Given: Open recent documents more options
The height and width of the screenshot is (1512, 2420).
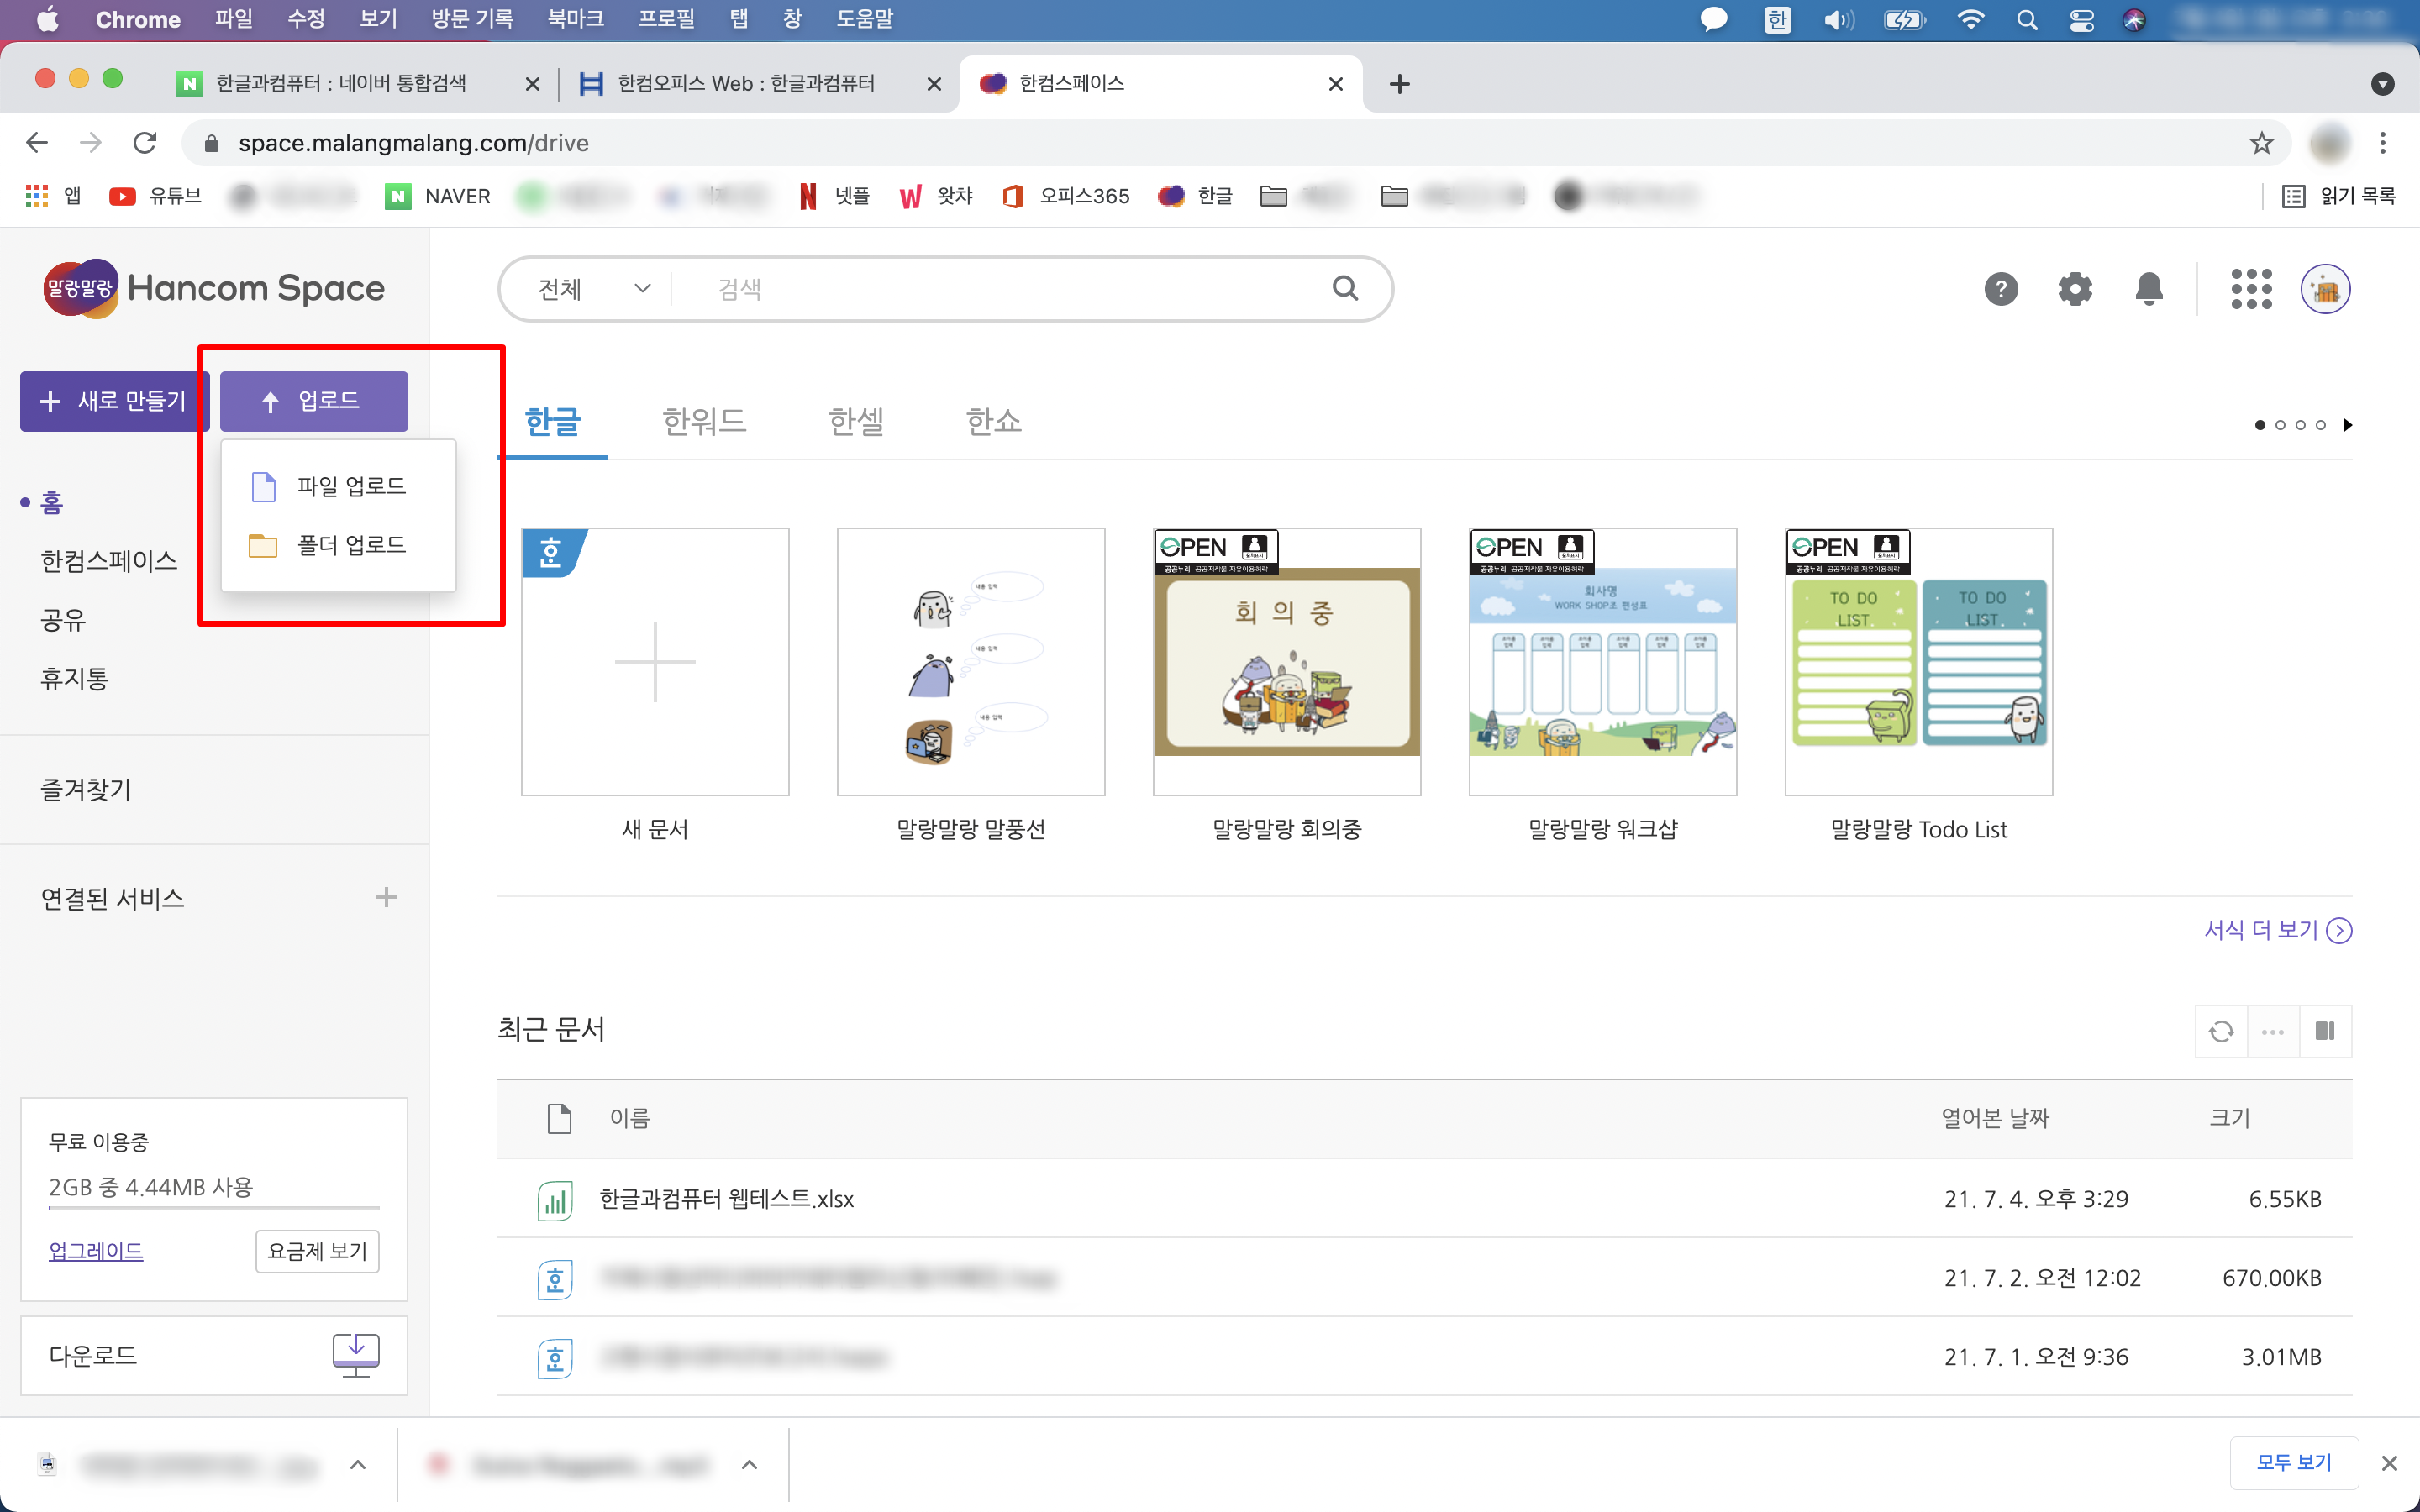Looking at the screenshot, I should tap(2273, 1031).
